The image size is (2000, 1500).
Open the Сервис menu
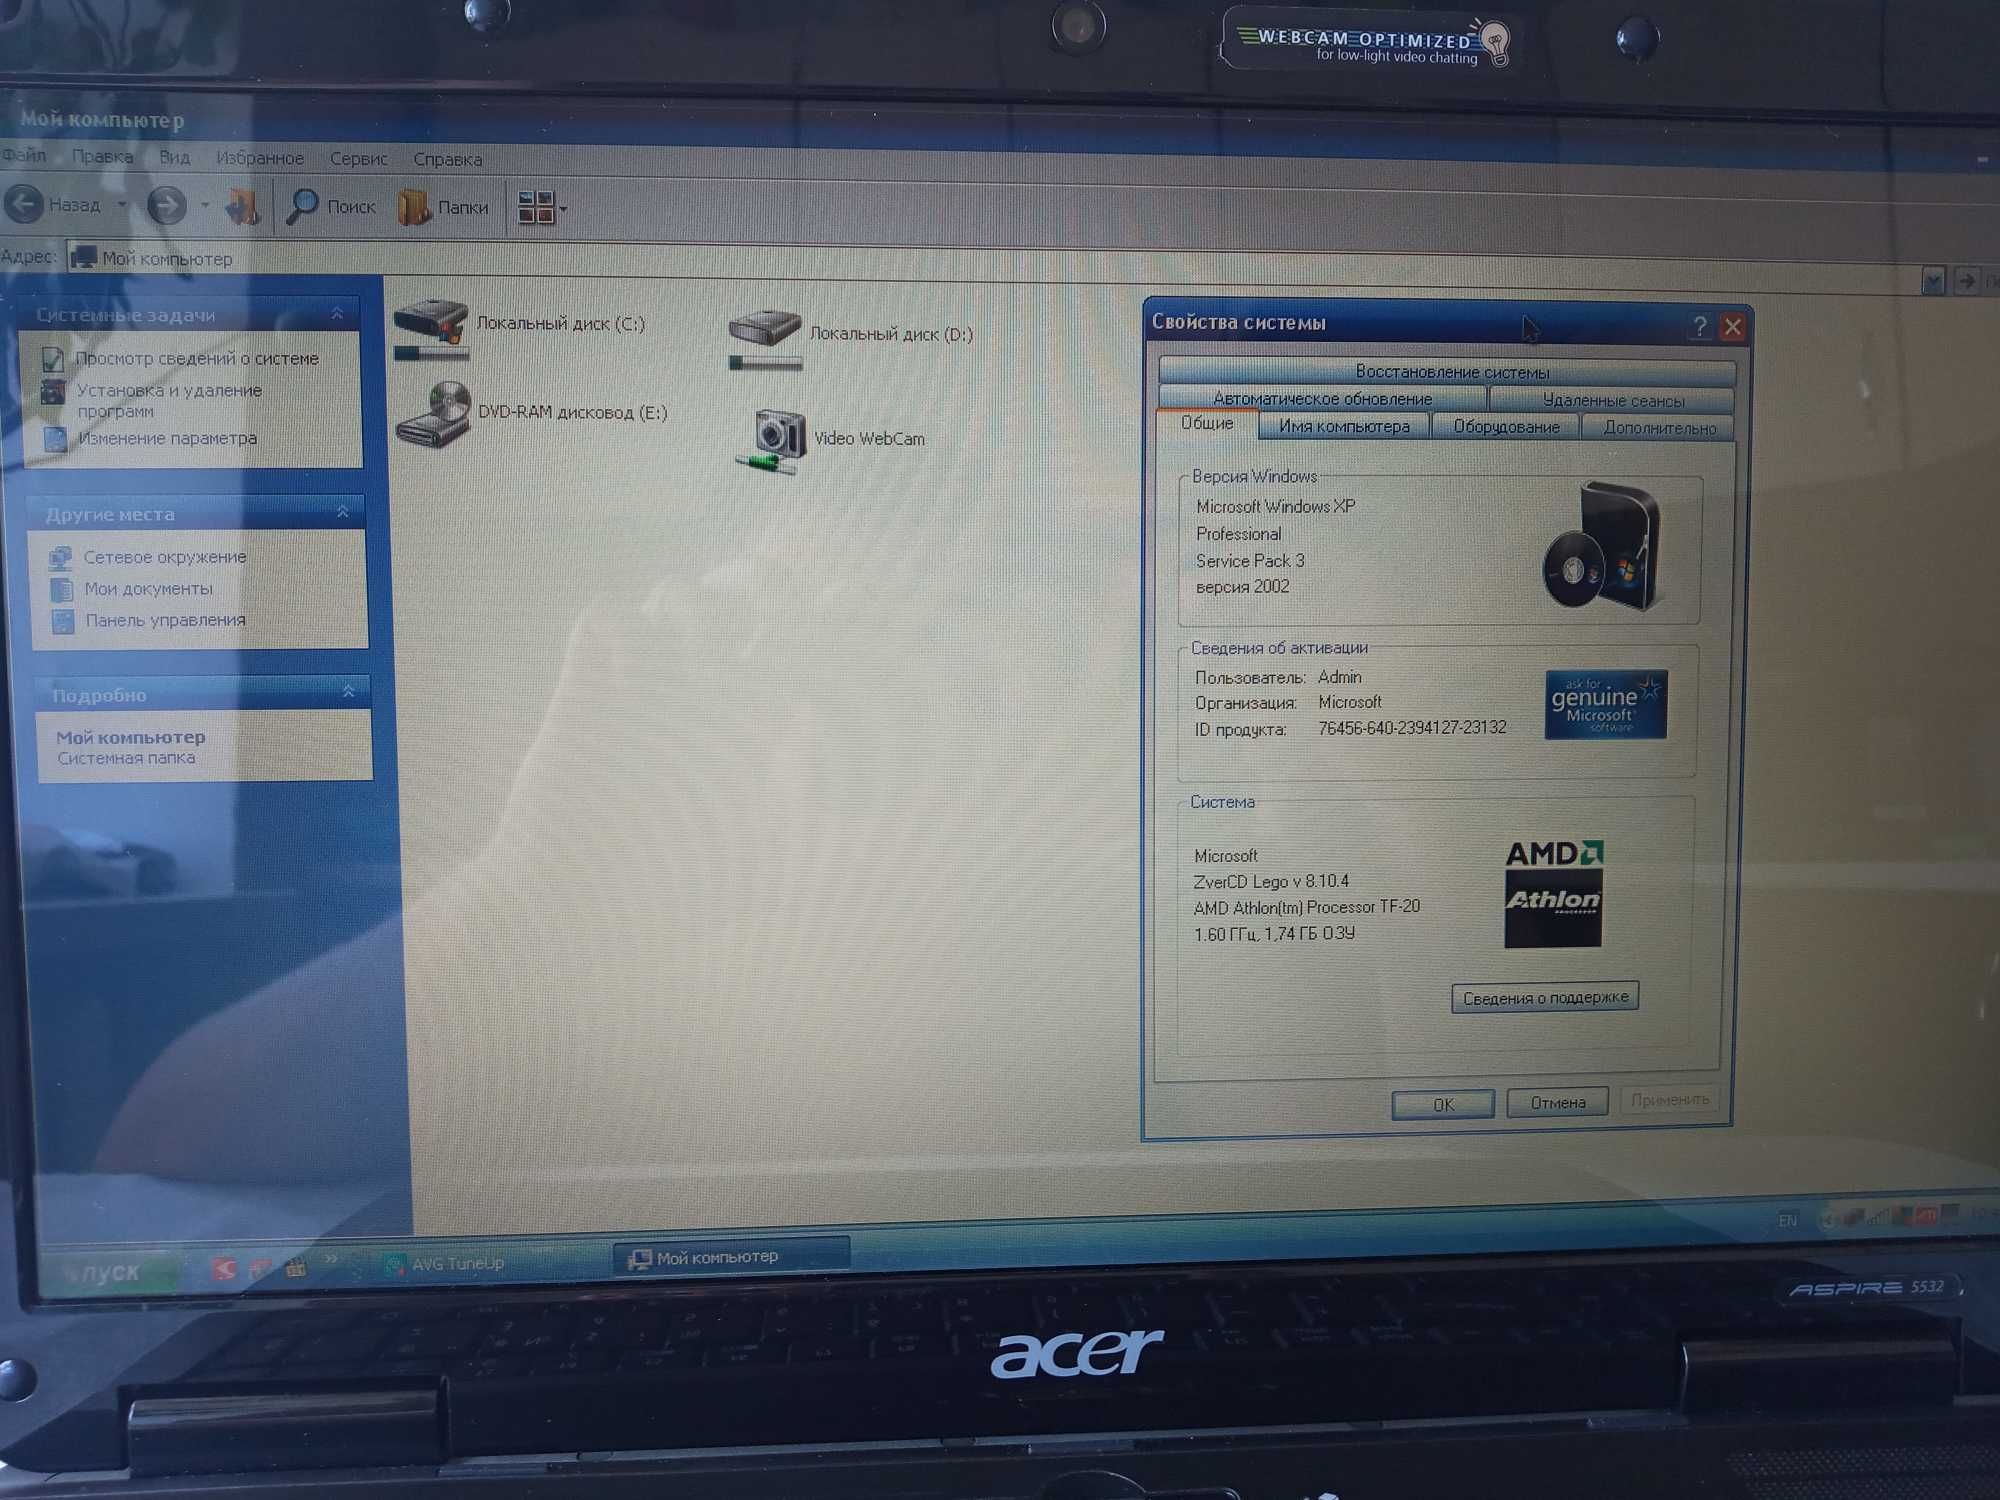358,159
